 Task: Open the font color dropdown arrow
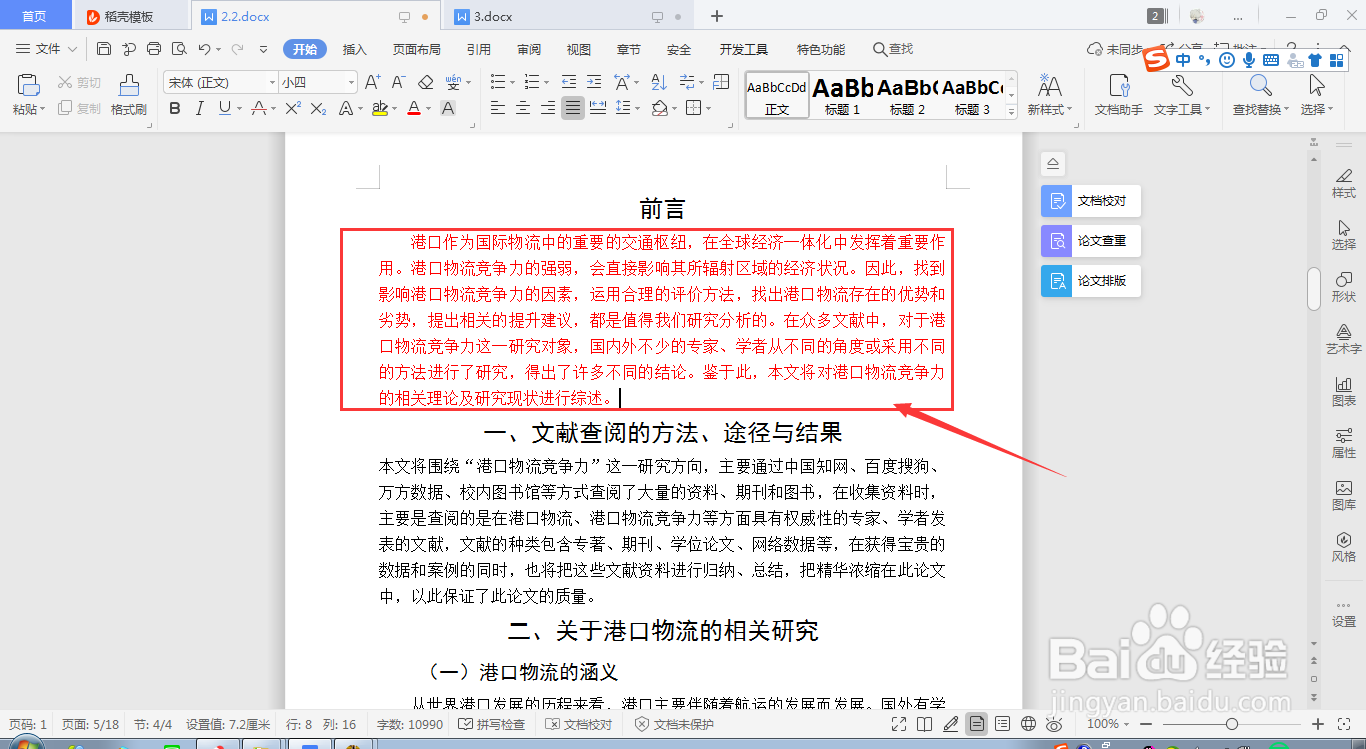(x=428, y=108)
